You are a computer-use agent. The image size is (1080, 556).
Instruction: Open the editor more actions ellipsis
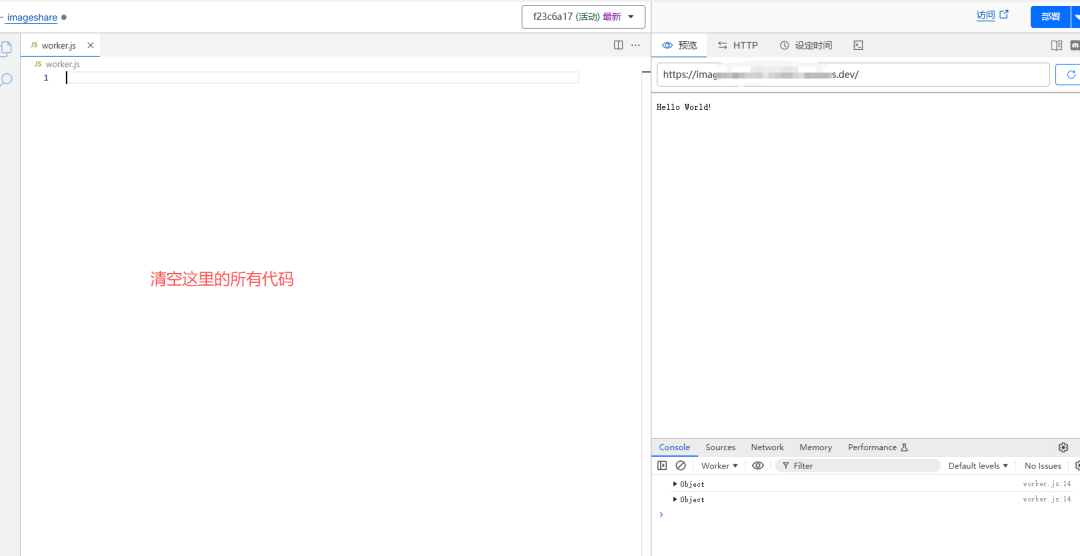[x=635, y=45]
